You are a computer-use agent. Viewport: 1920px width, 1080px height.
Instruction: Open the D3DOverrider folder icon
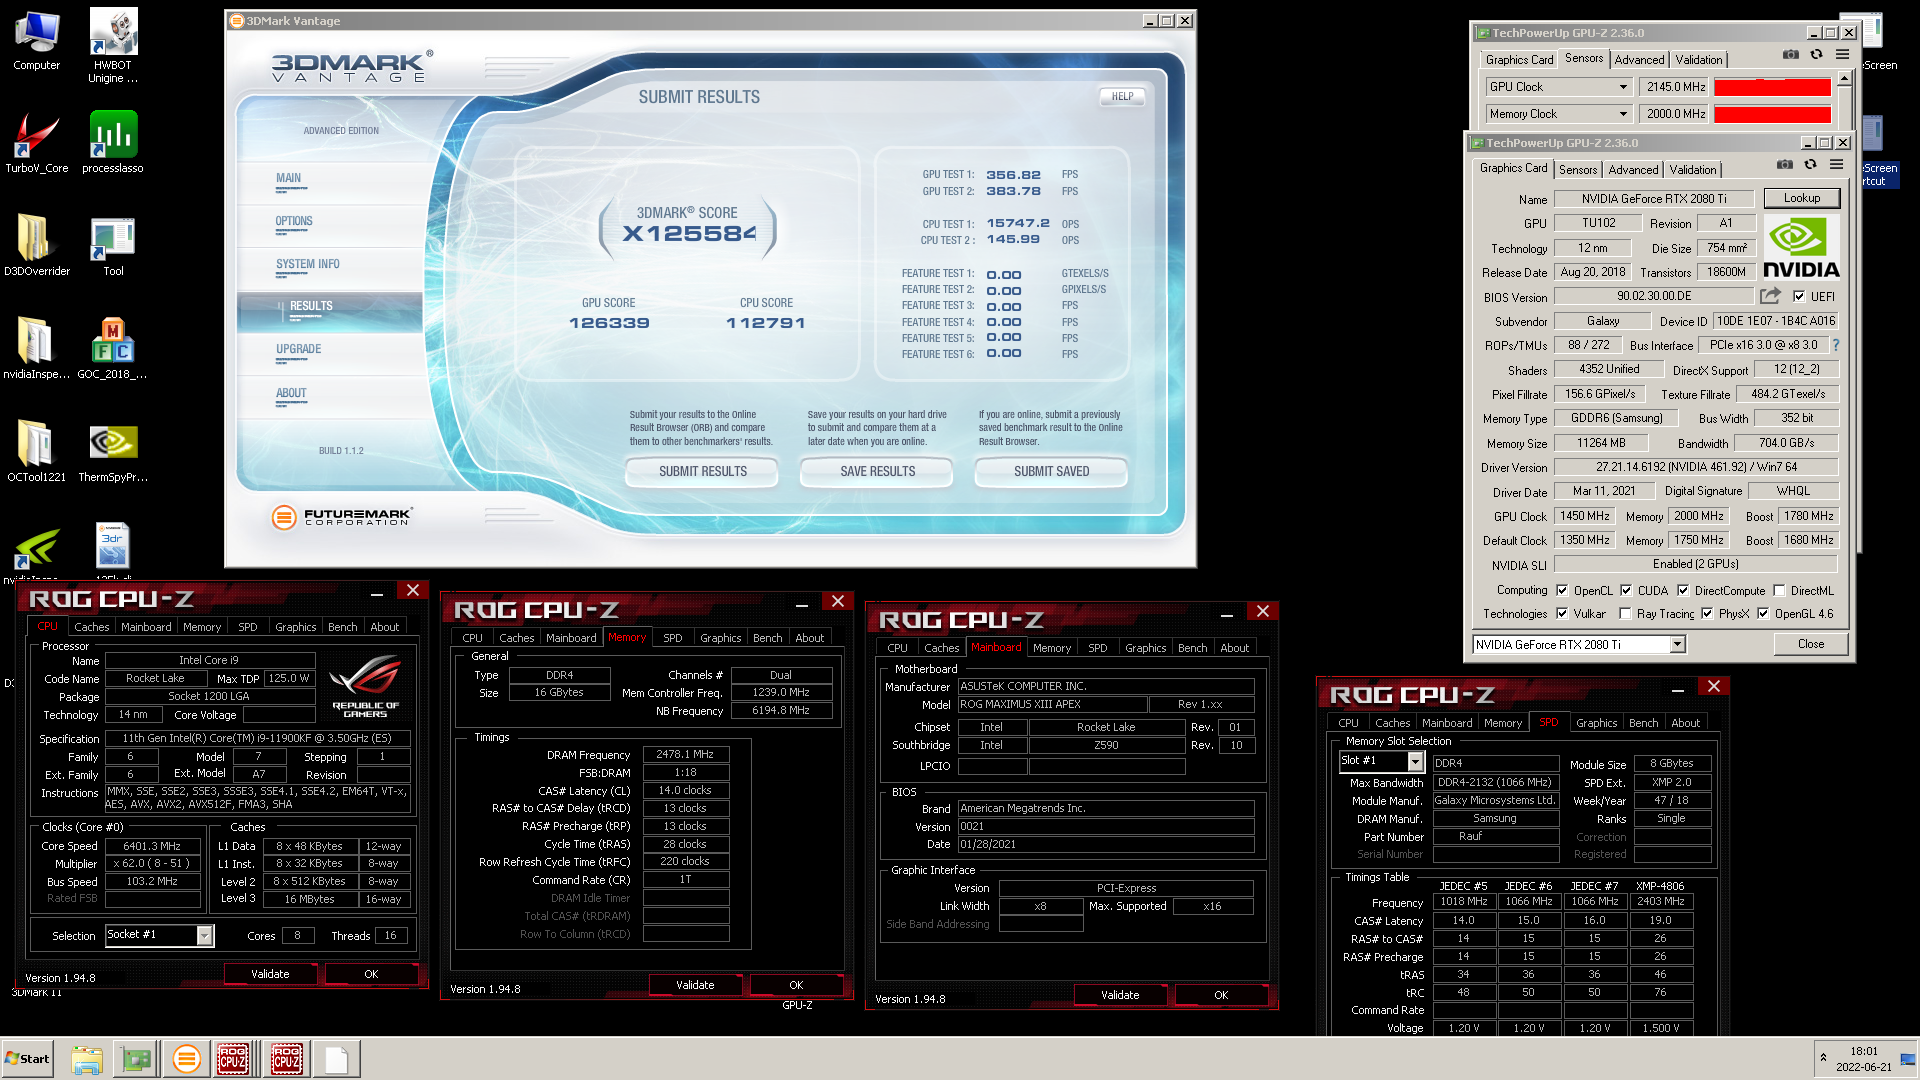coord(37,245)
